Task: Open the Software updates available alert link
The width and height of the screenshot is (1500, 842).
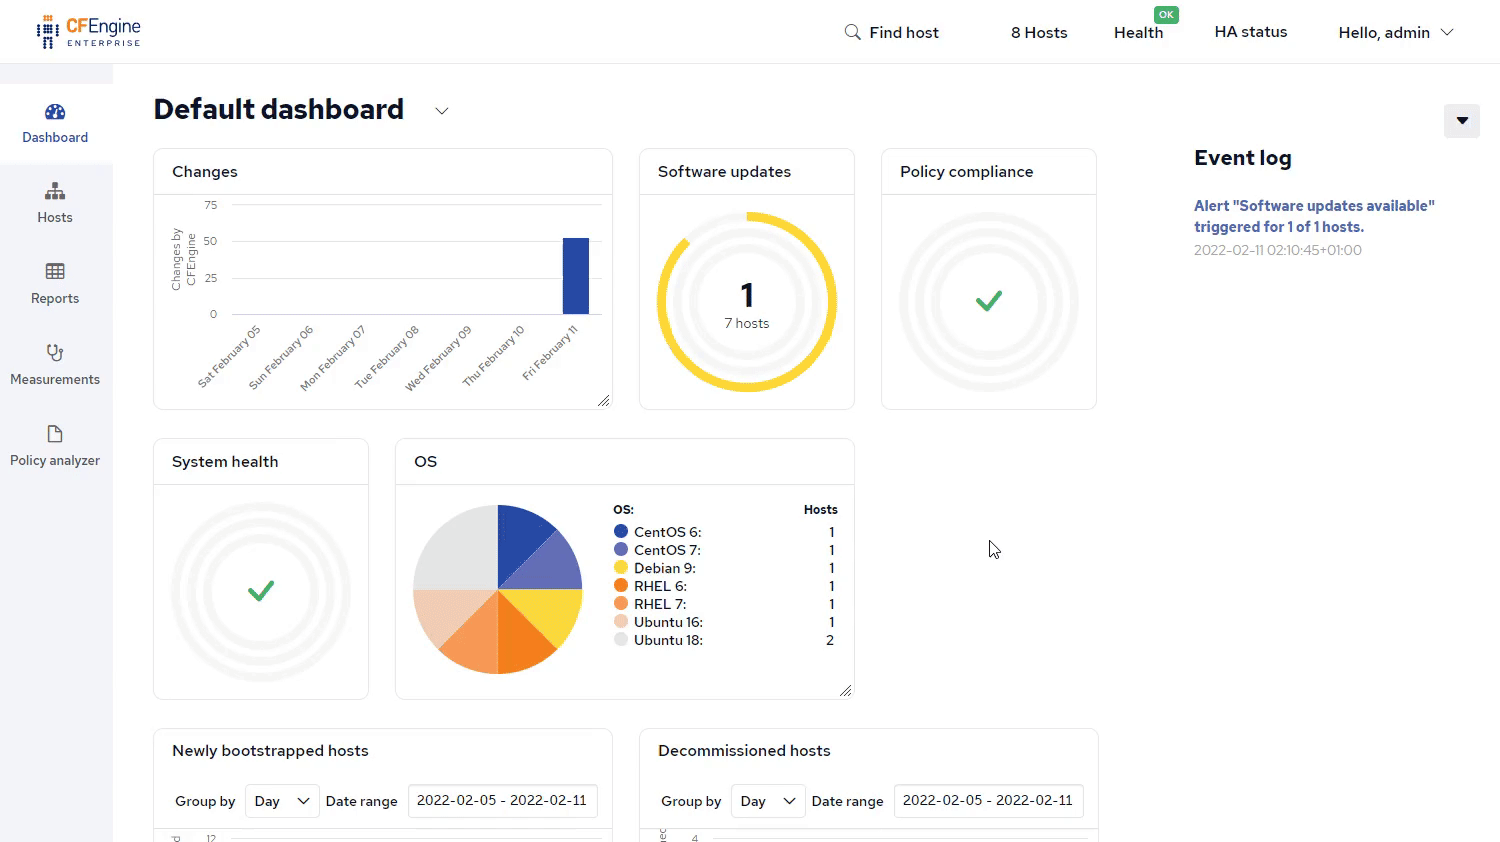Action: pyautogui.click(x=1313, y=216)
